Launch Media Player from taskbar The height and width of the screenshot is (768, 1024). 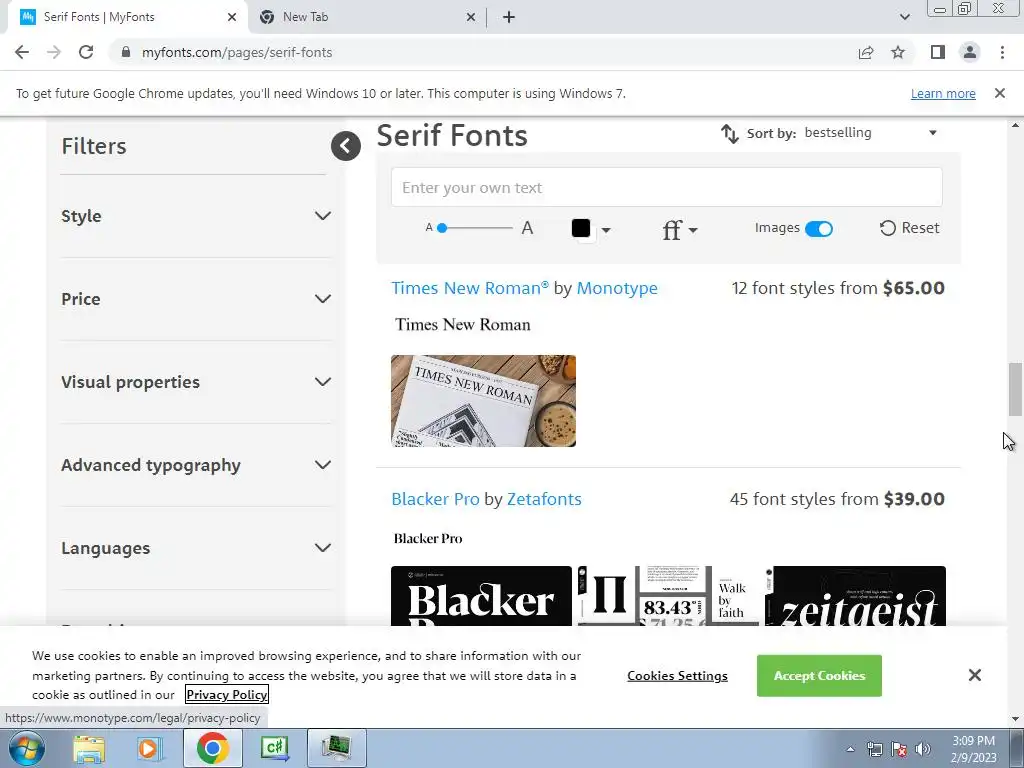click(149, 748)
